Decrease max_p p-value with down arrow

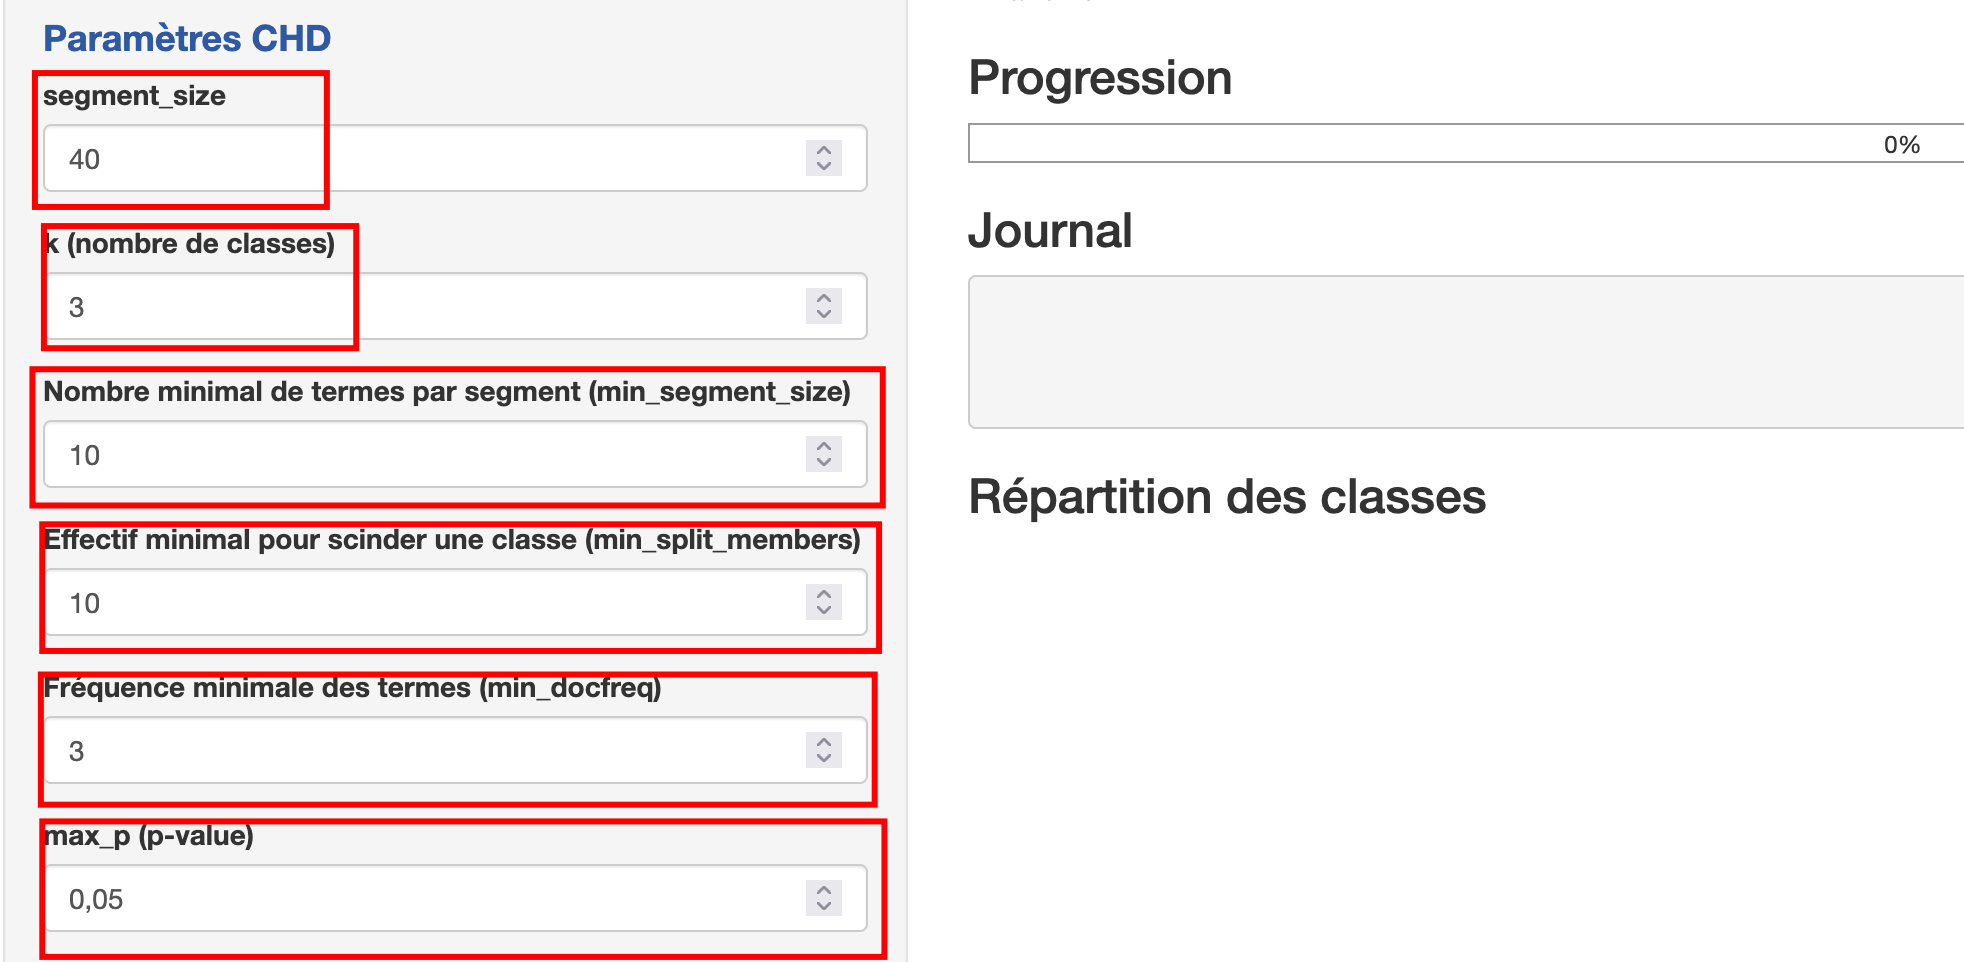[824, 906]
